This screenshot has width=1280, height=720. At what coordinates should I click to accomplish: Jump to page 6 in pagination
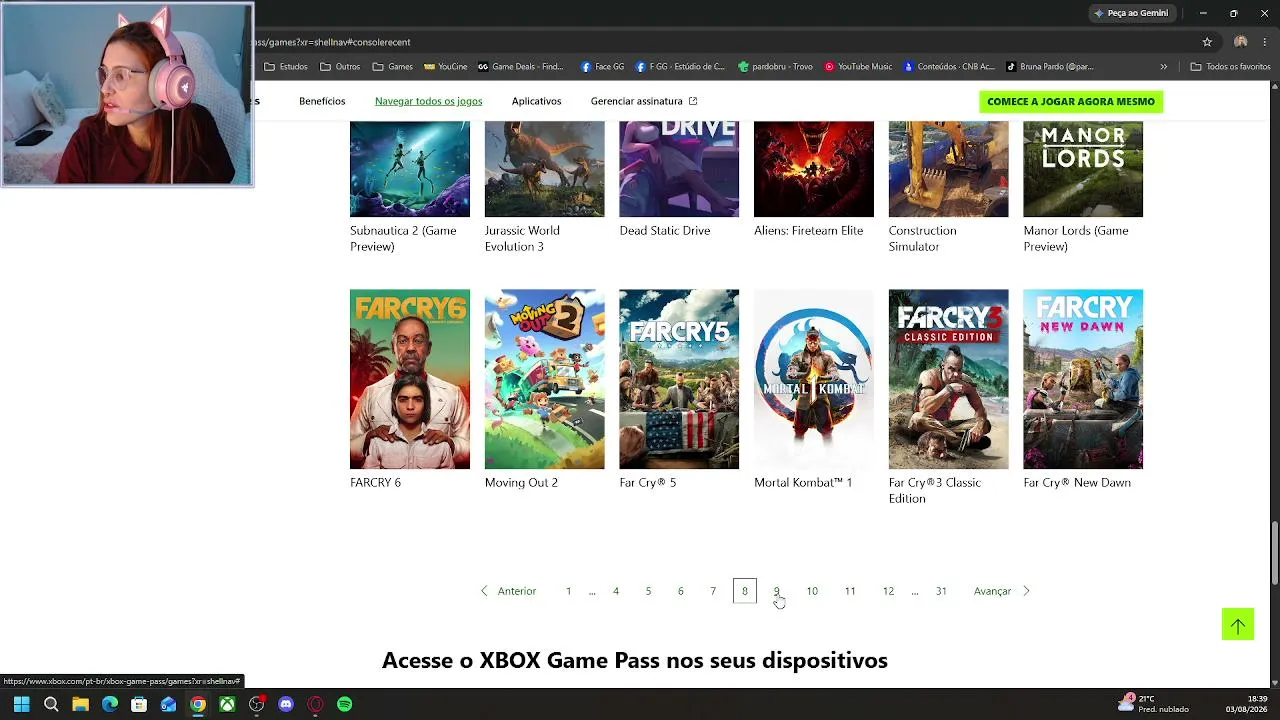point(680,591)
